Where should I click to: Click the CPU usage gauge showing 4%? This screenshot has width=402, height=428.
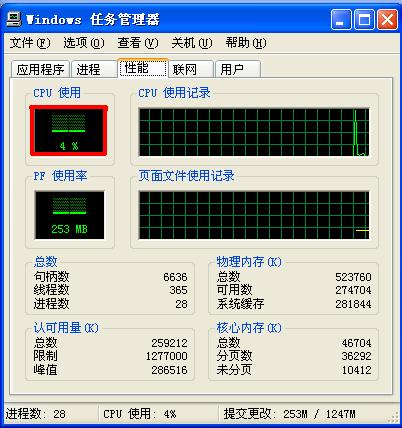pyautogui.click(x=69, y=131)
